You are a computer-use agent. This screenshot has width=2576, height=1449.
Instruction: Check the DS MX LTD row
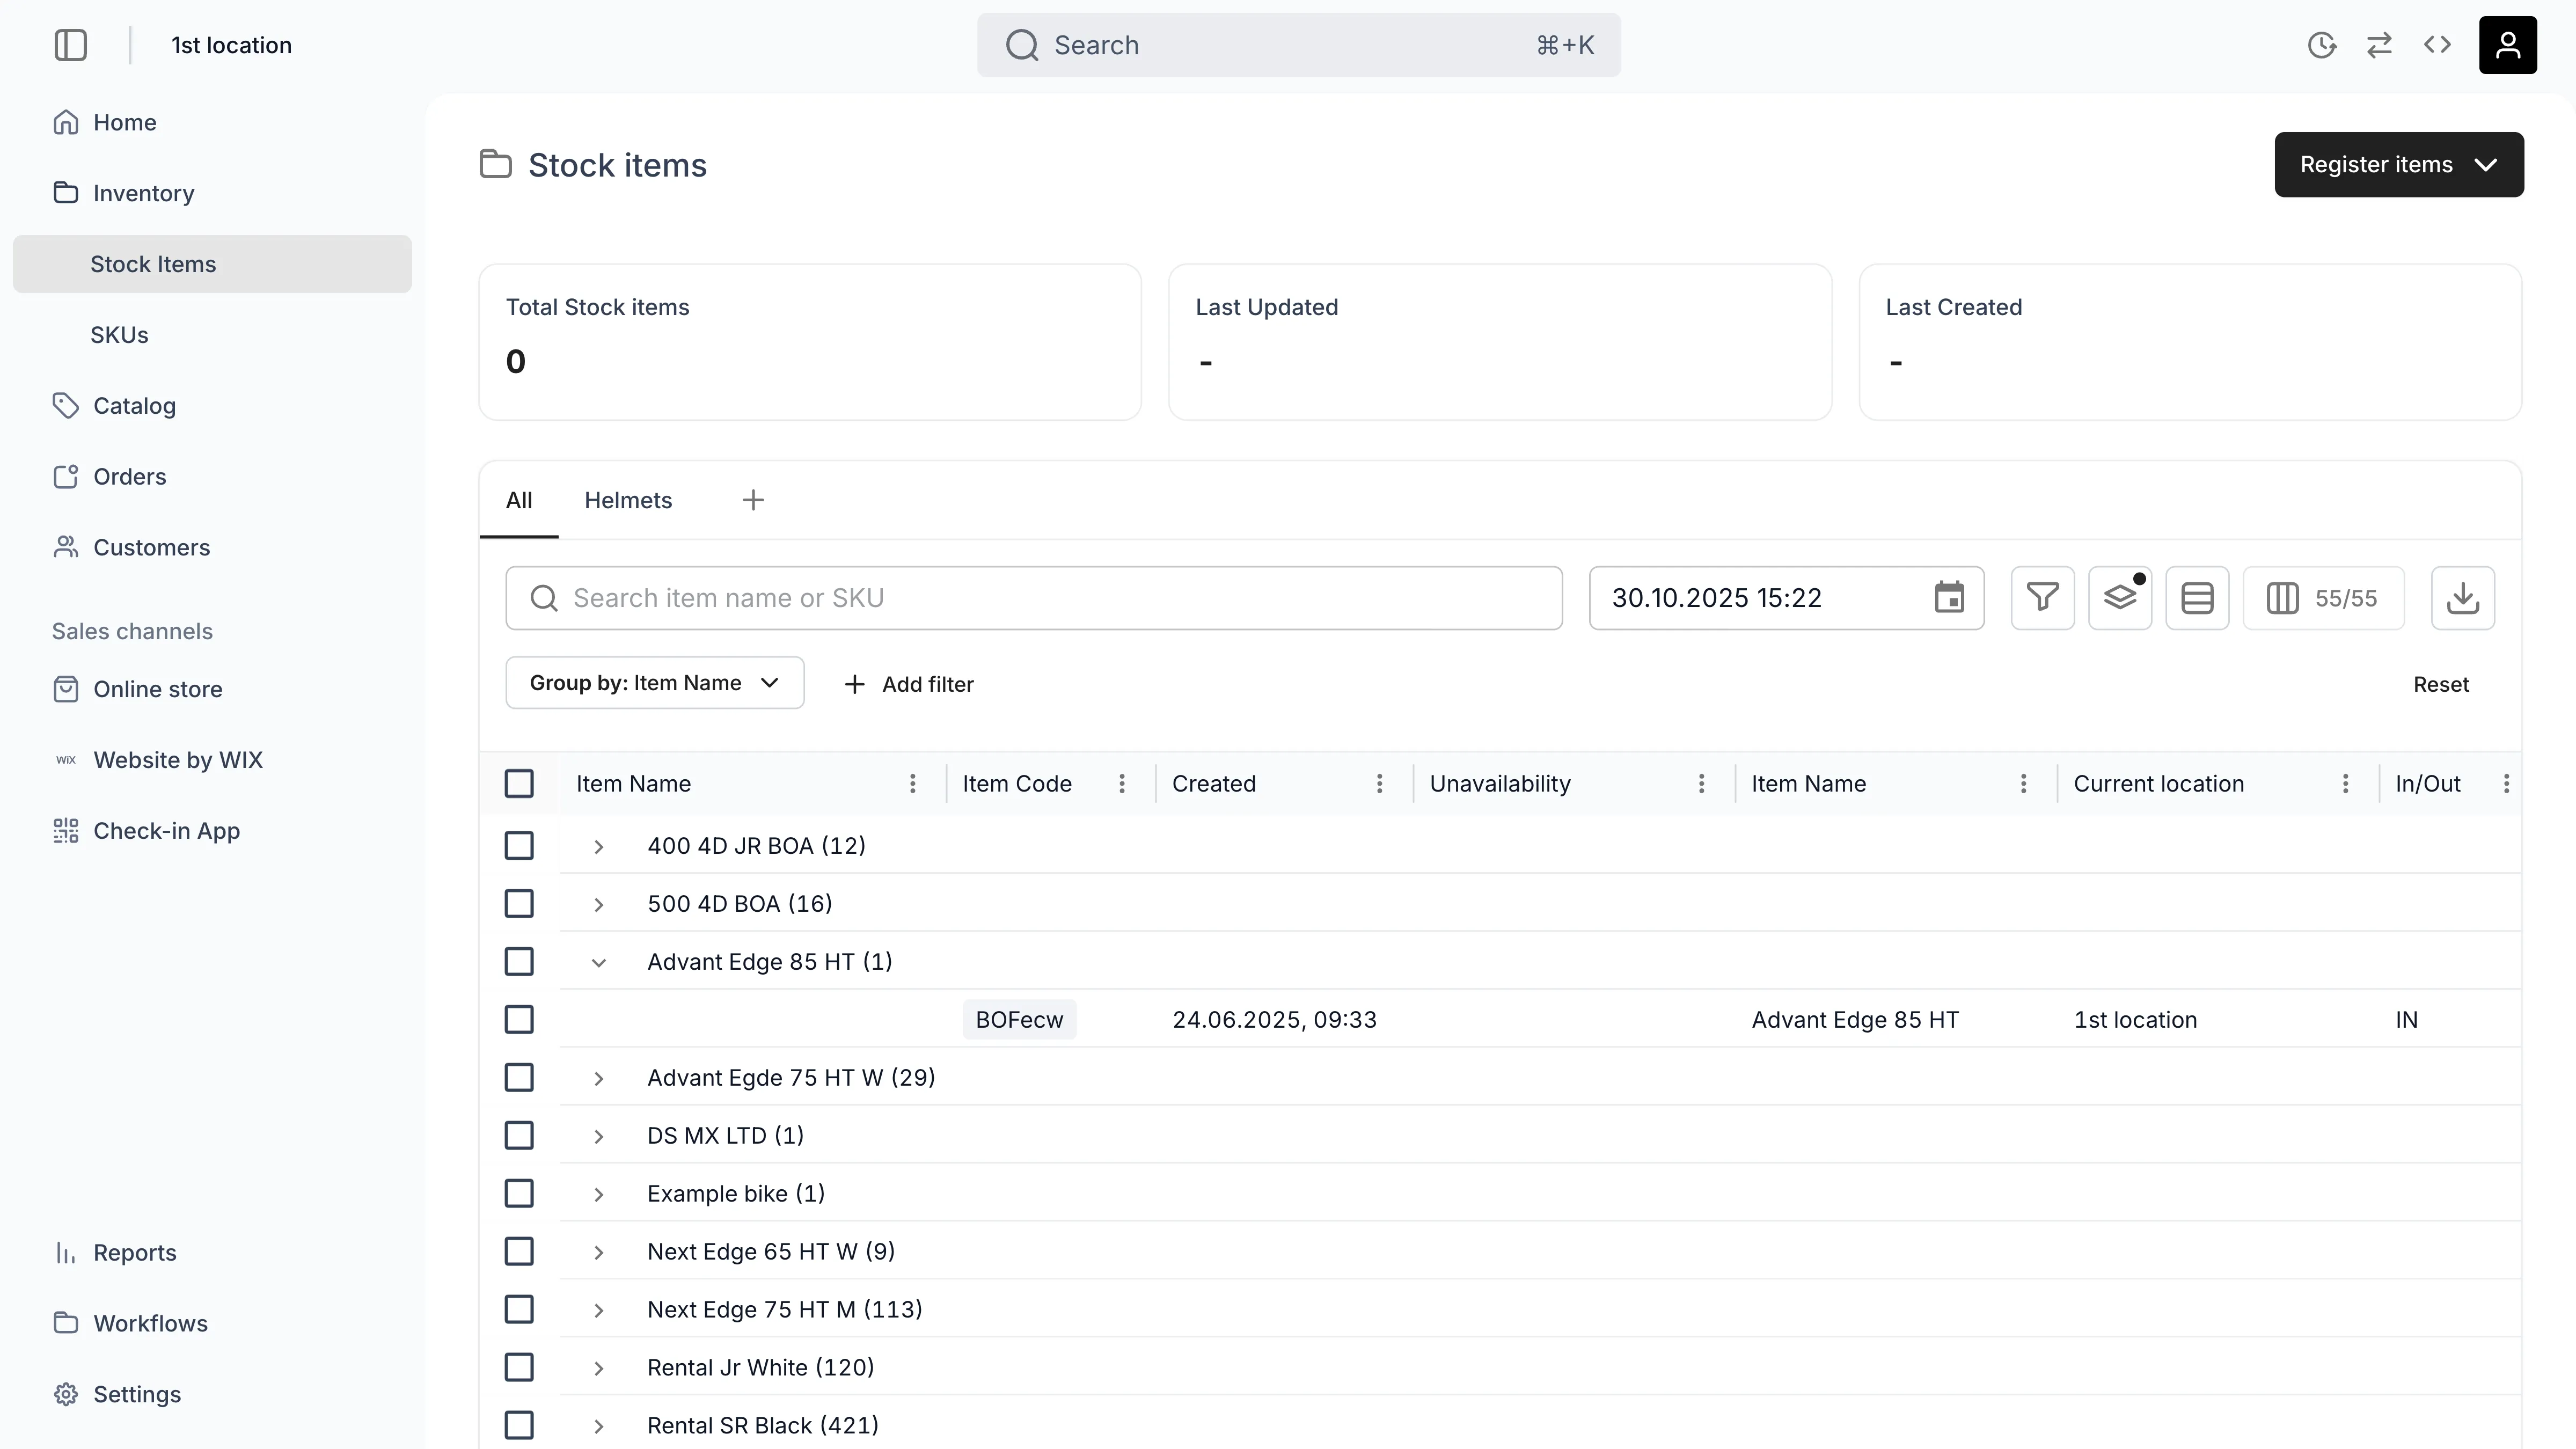519,1136
